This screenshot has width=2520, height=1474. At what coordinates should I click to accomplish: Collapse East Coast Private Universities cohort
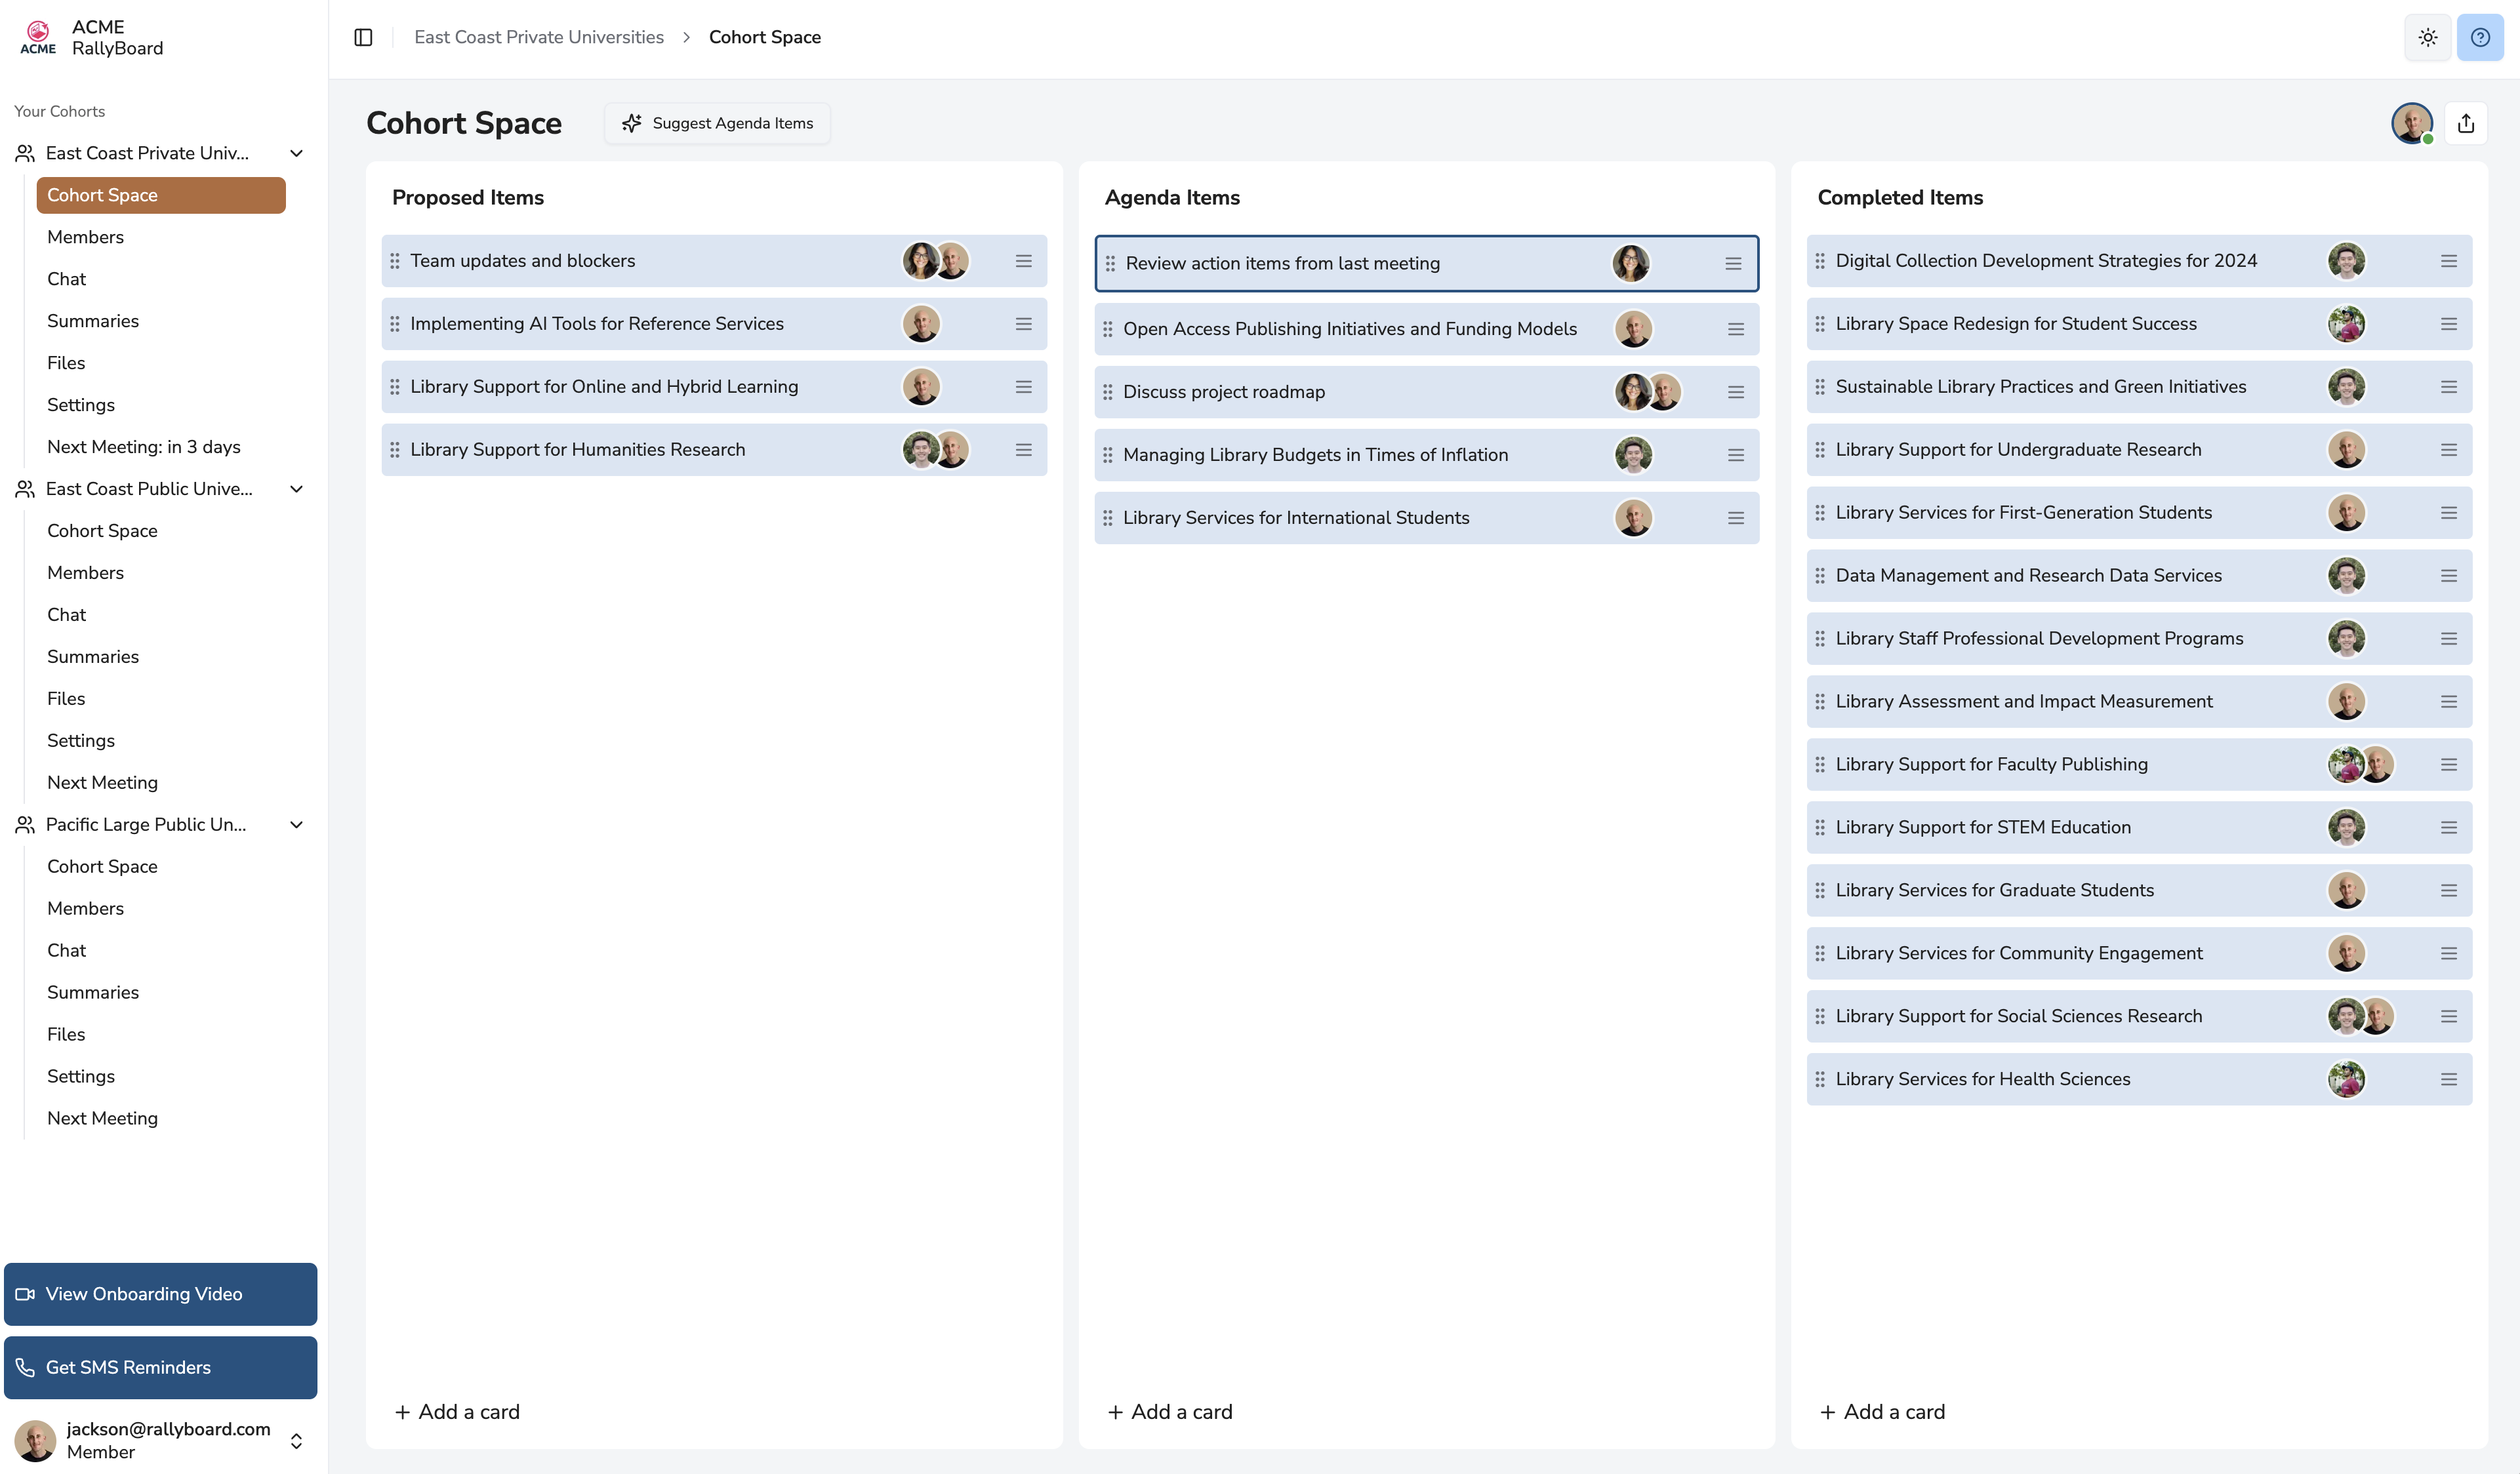click(x=296, y=153)
